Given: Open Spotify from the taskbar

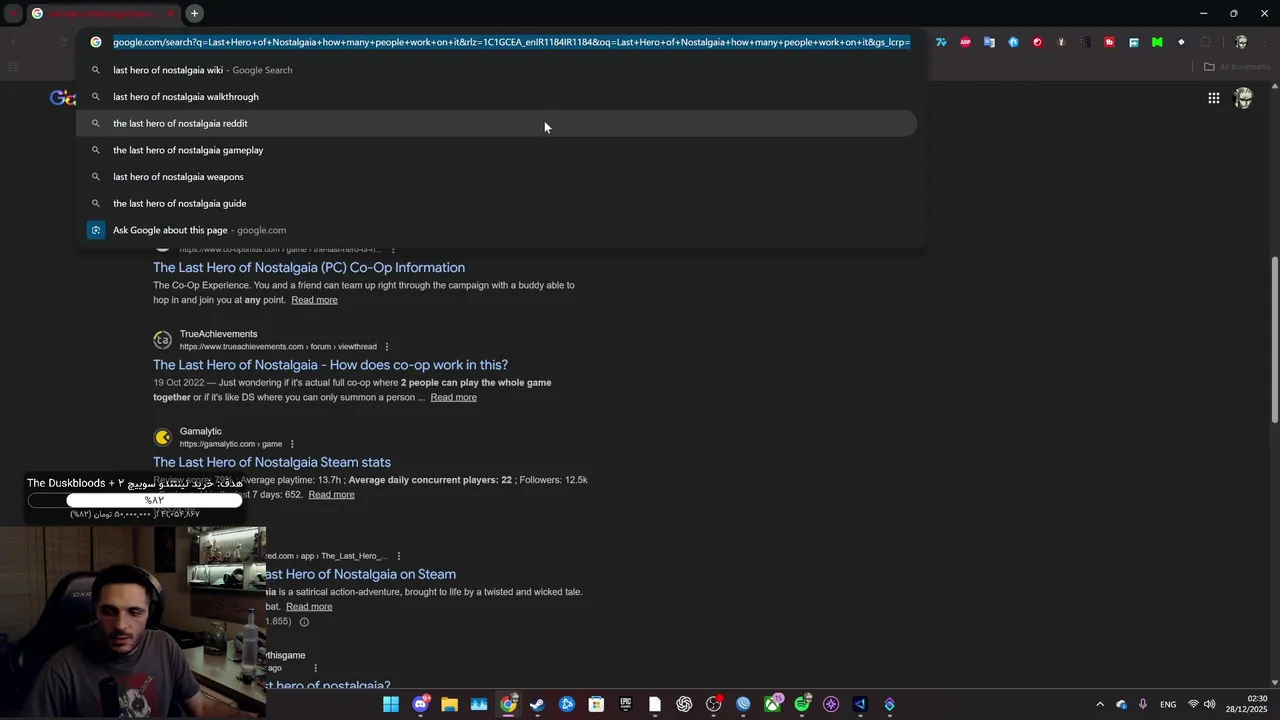Looking at the screenshot, I should click(x=801, y=704).
